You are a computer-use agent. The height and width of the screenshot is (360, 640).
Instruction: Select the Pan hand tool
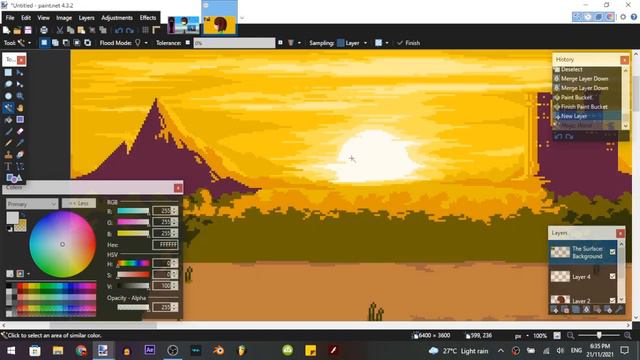tap(20, 108)
